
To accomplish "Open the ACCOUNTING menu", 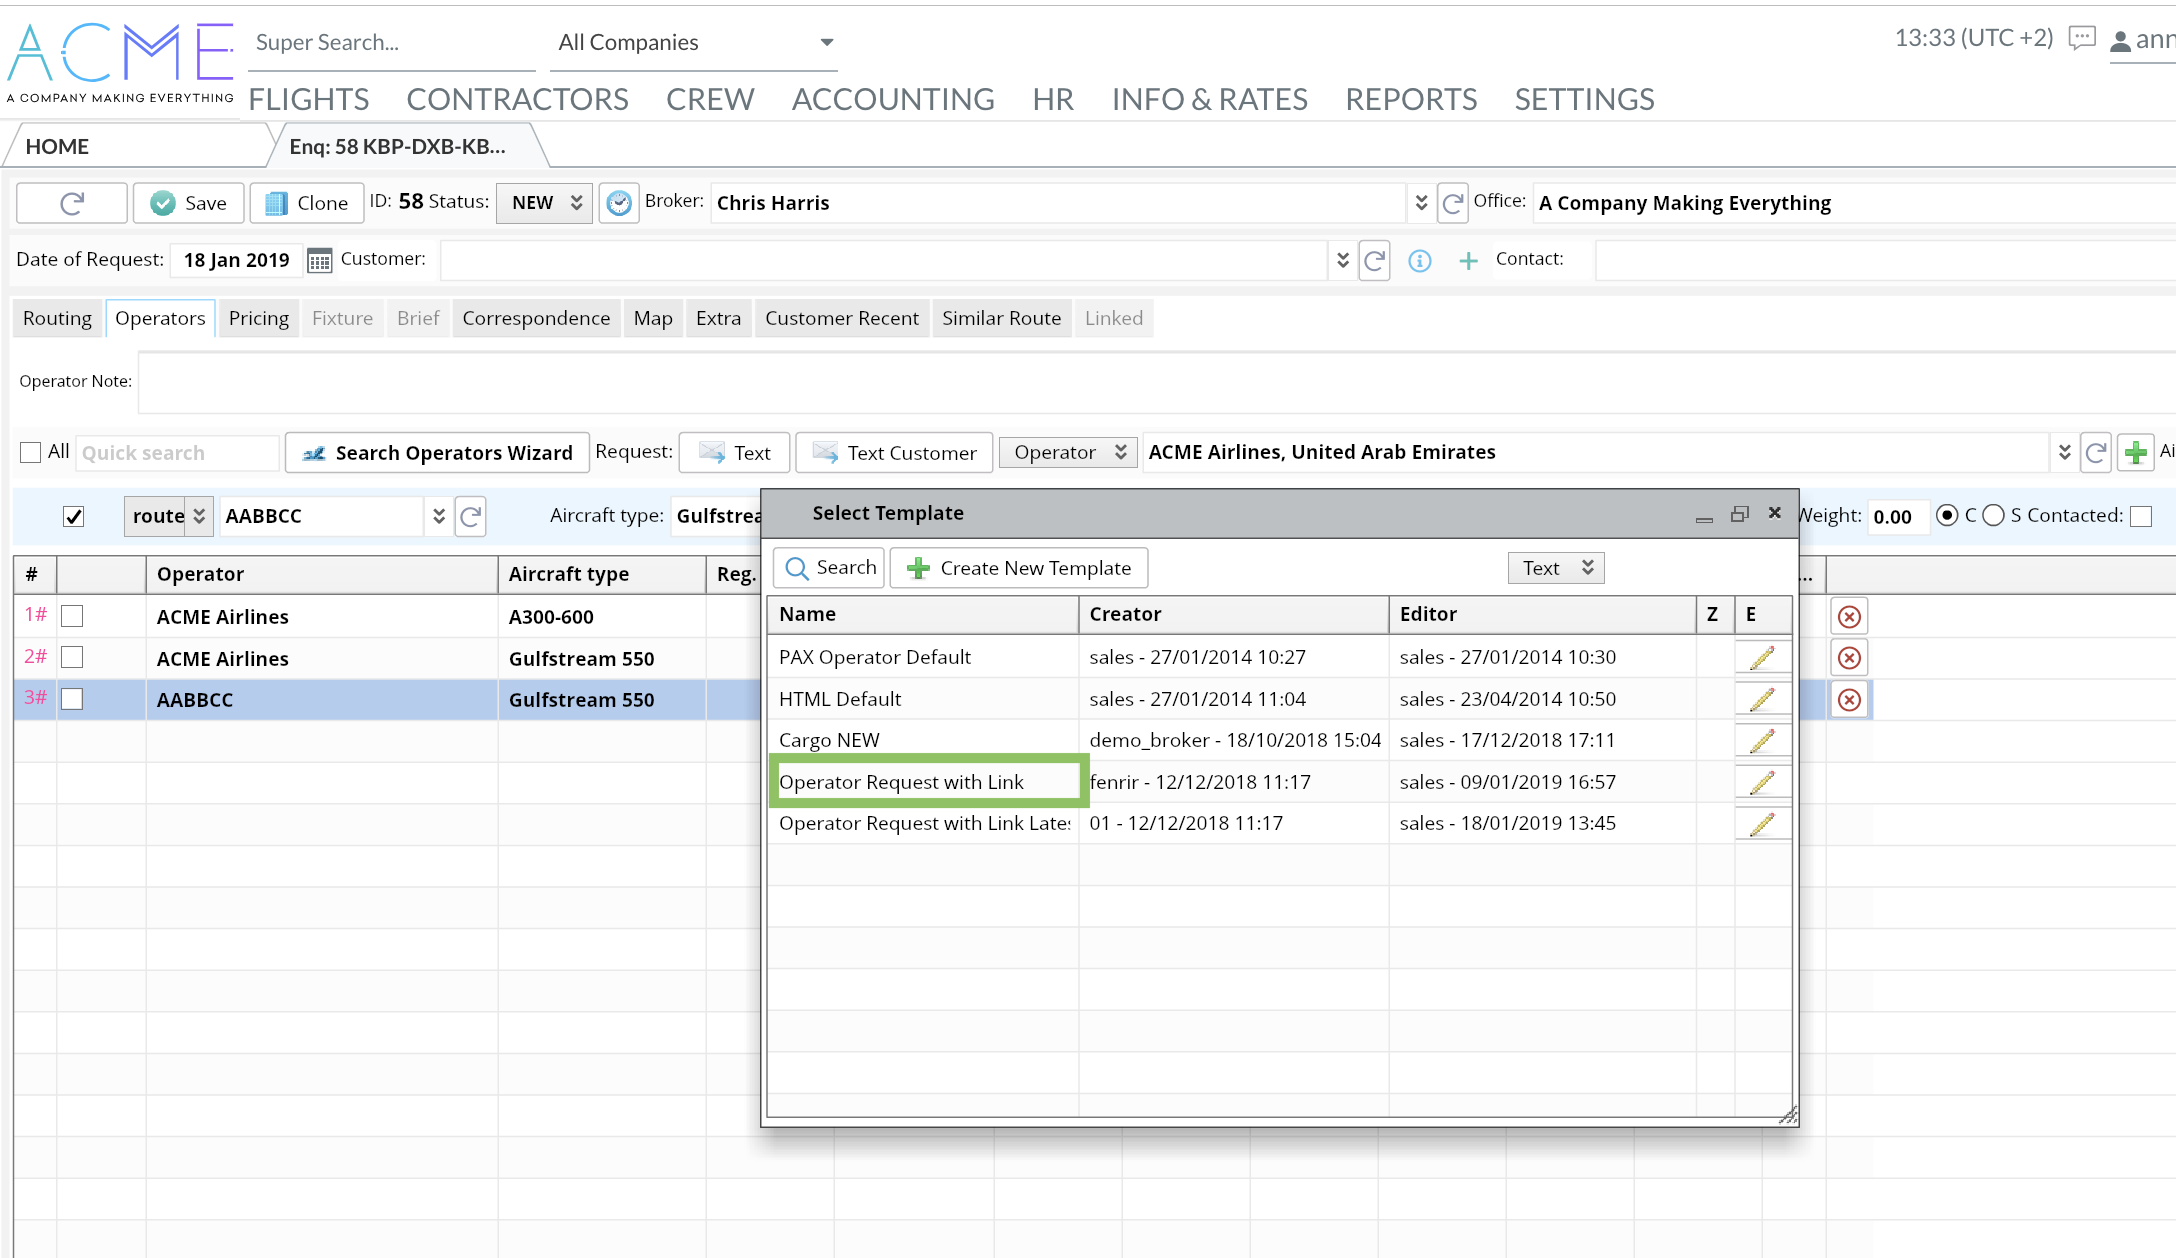I will [x=893, y=99].
